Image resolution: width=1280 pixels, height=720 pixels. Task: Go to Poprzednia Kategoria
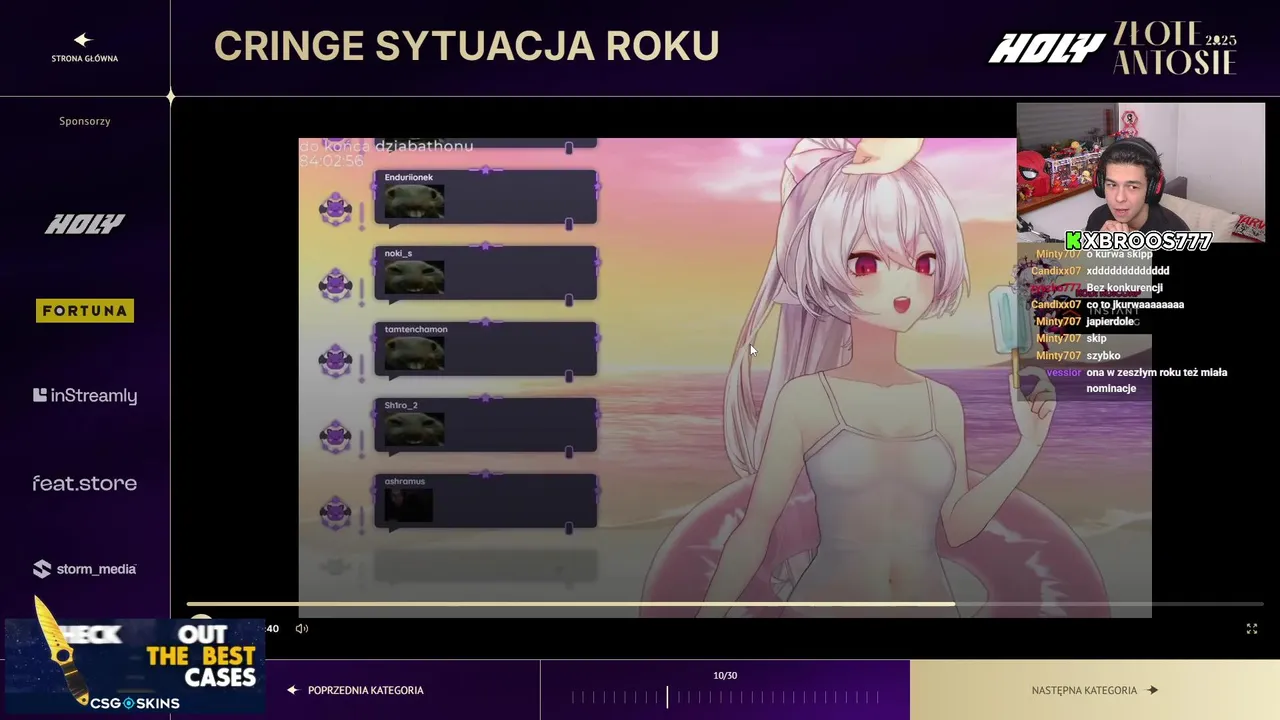point(355,690)
